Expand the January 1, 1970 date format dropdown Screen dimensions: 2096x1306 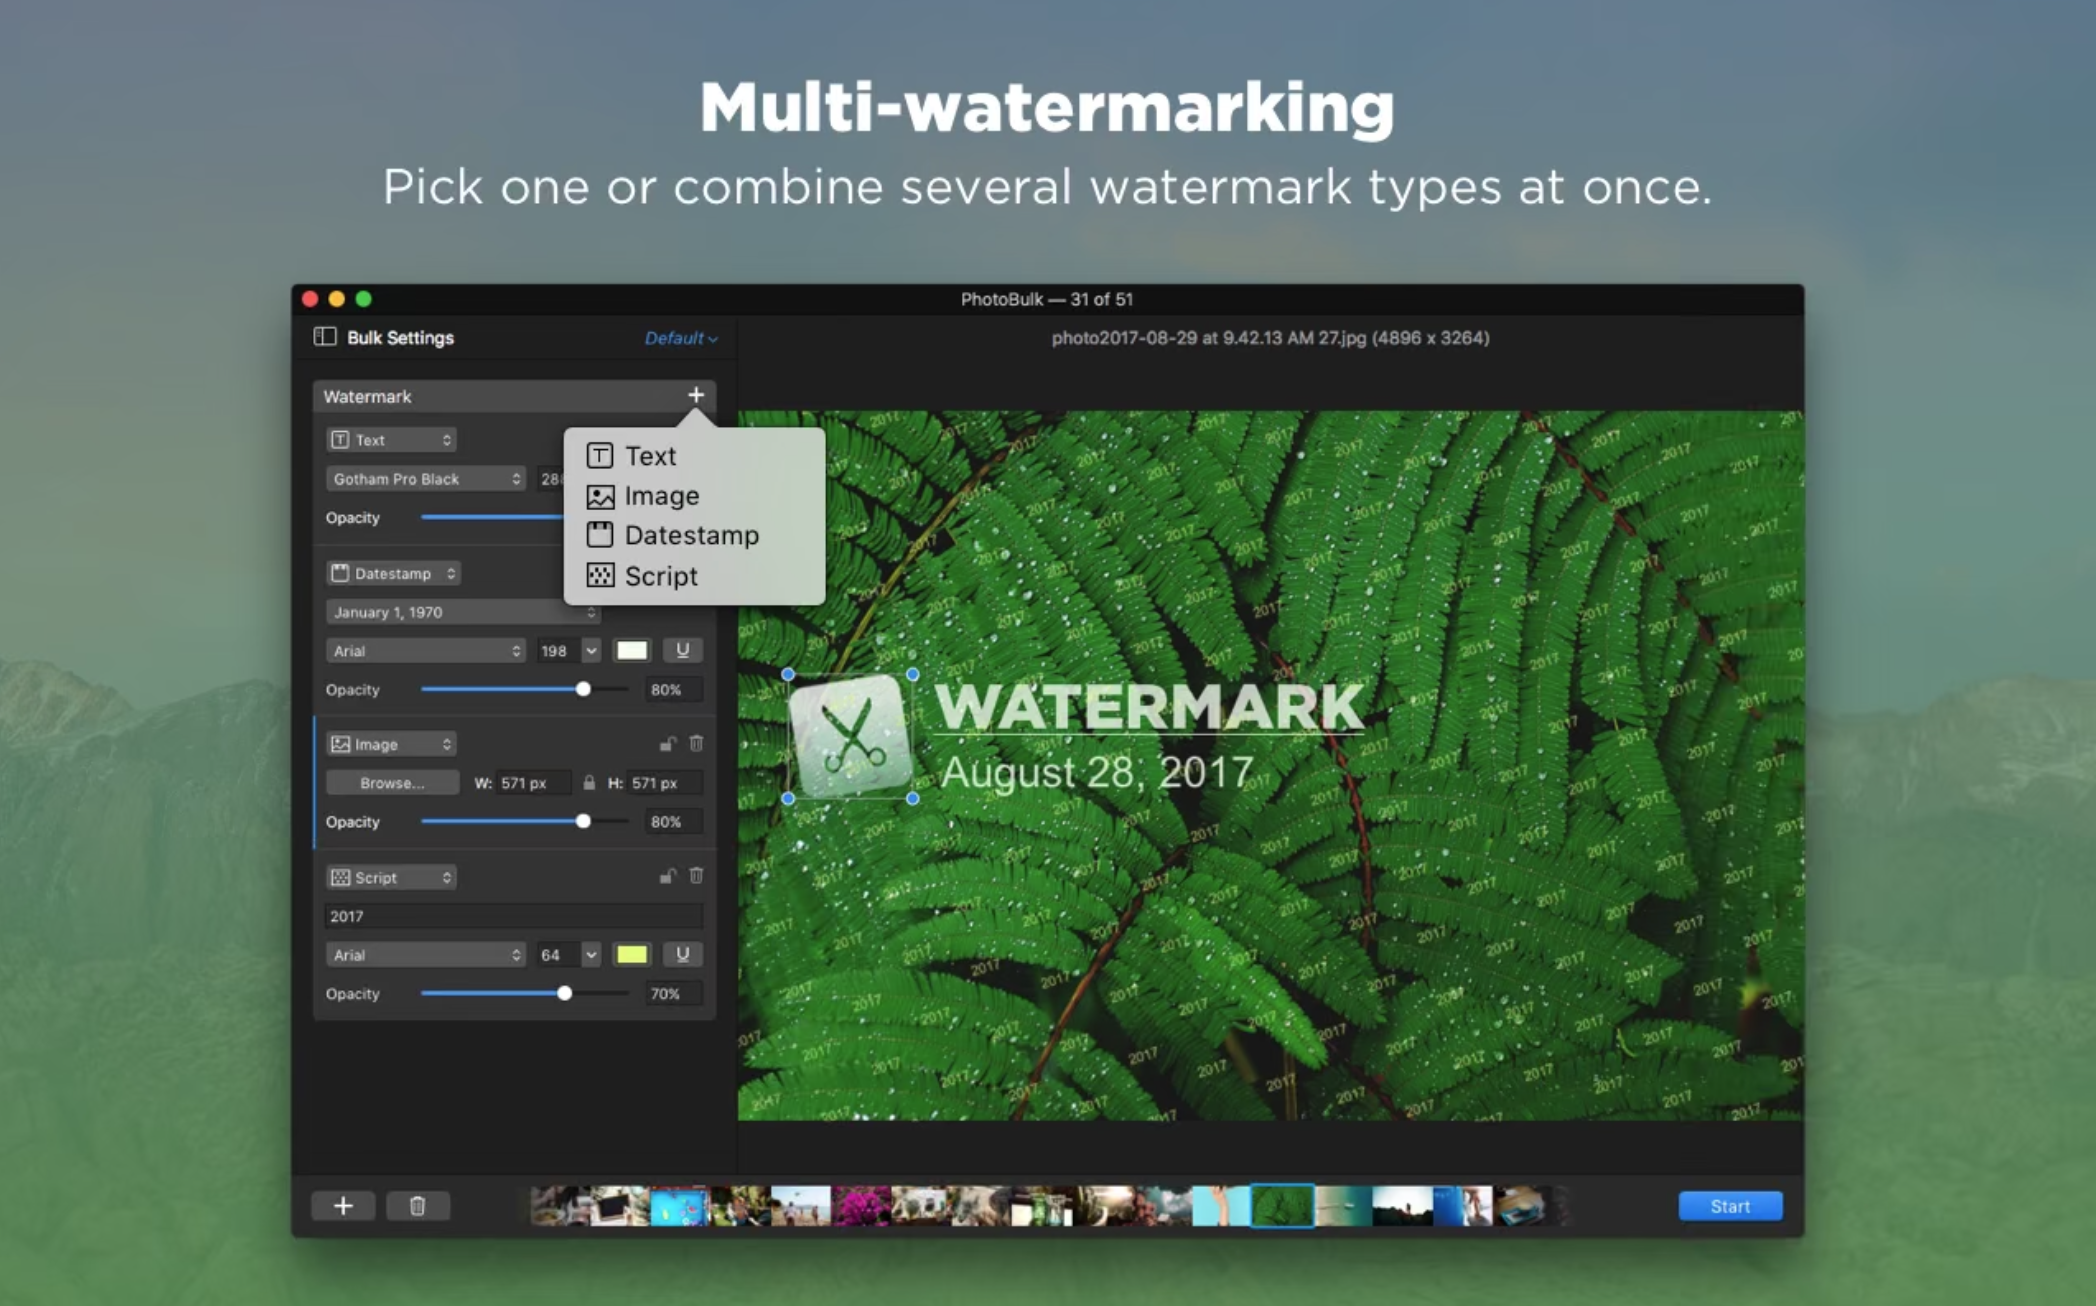click(x=462, y=612)
